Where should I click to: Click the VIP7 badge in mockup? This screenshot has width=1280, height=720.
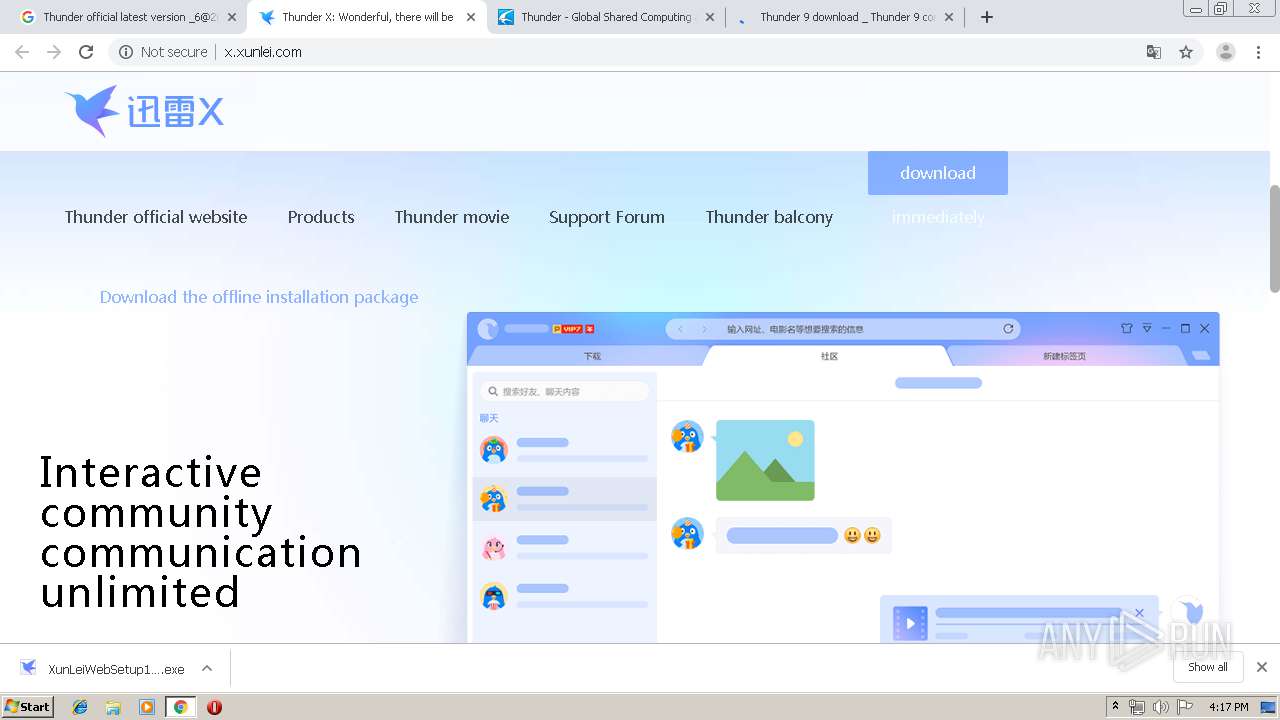click(x=573, y=328)
